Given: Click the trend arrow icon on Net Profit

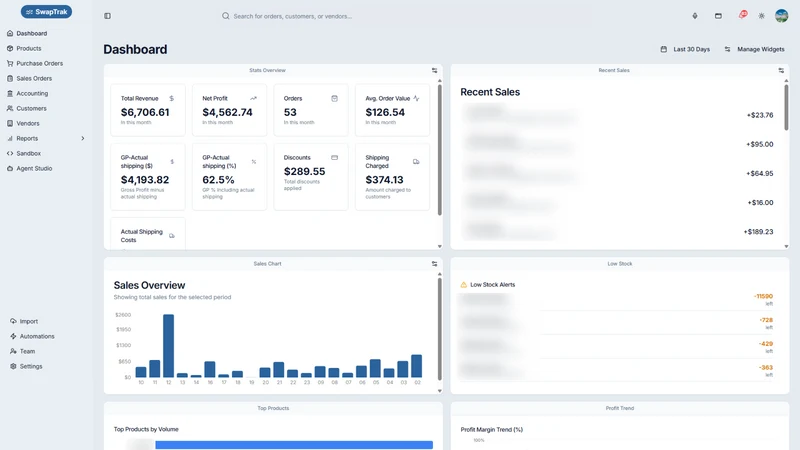Looking at the screenshot, I should 253,98.
